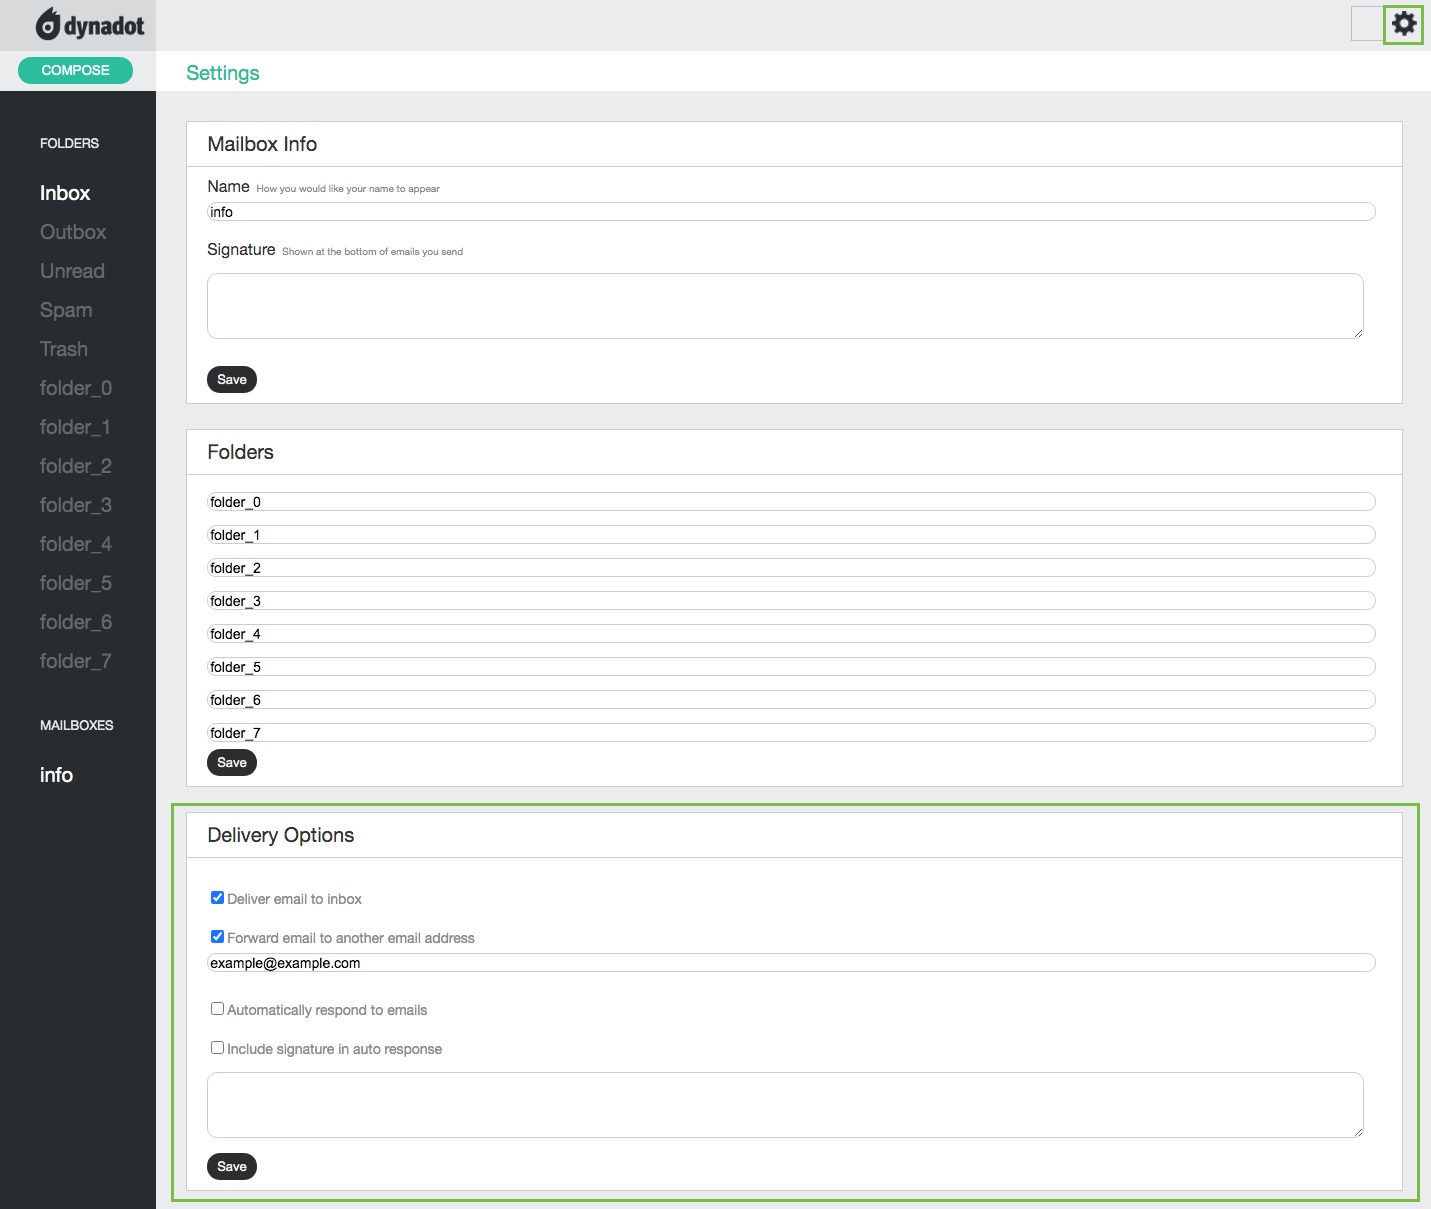Open the Outbox folder
Screen dimensions: 1431x1209
[x=72, y=231]
